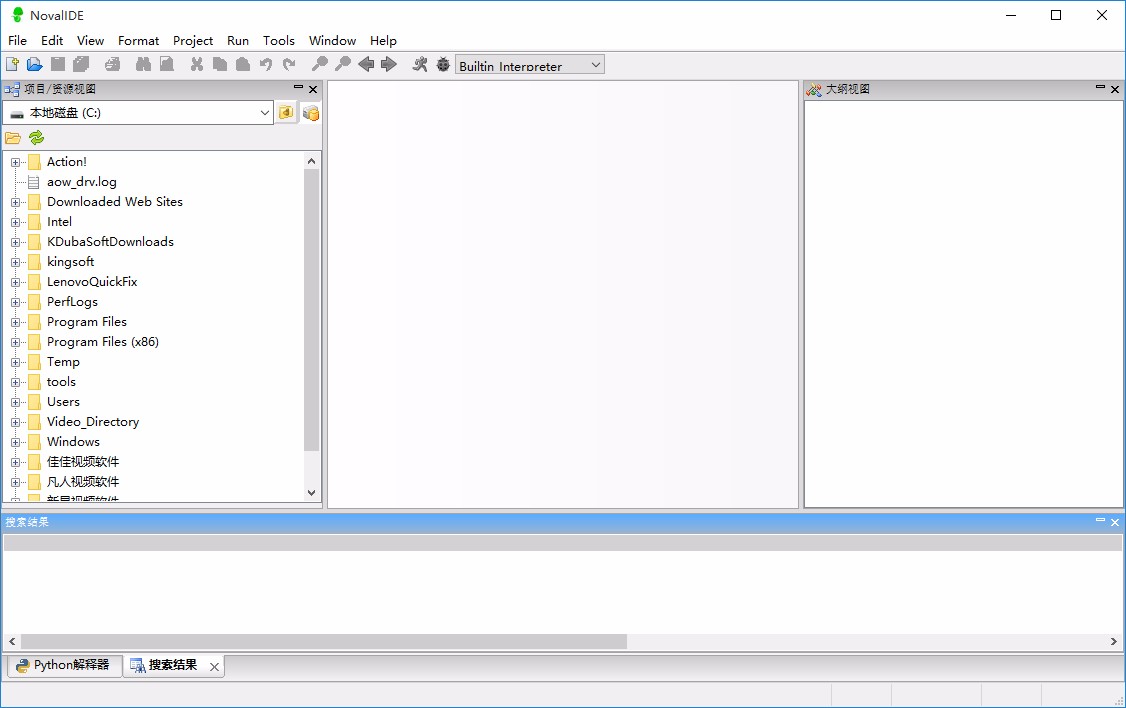Close the 搜索结果 tab

(214, 667)
